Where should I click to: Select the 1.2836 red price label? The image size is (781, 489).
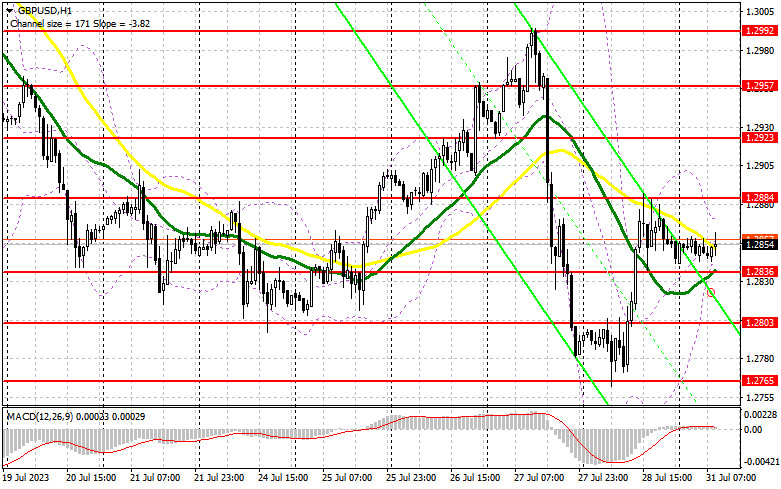[760, 271]
